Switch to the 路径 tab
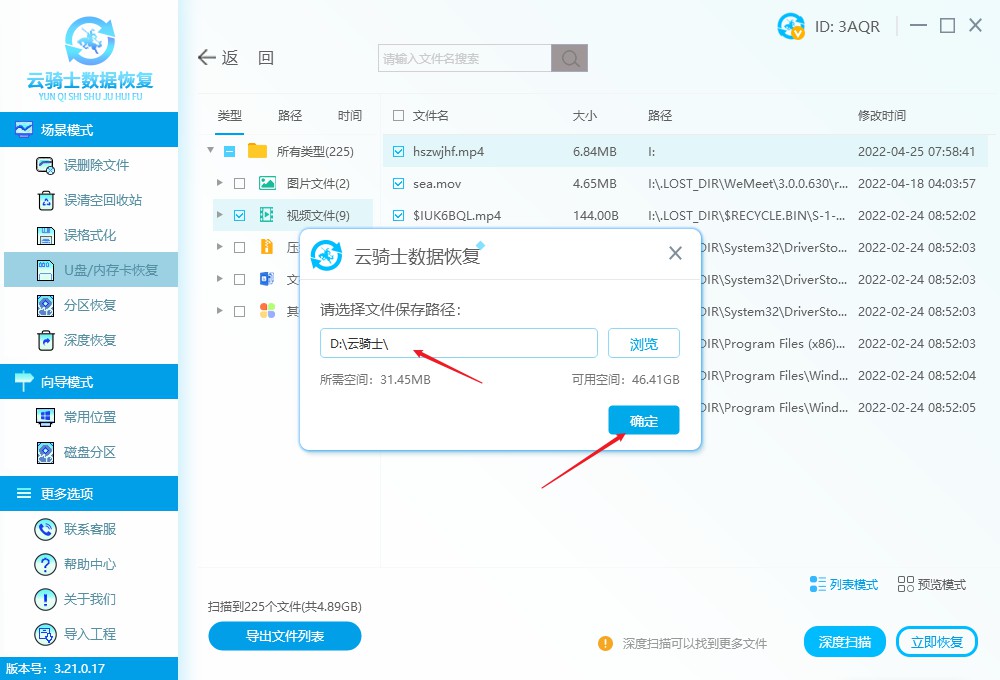Screen dimensions: 1000x680 290,115
